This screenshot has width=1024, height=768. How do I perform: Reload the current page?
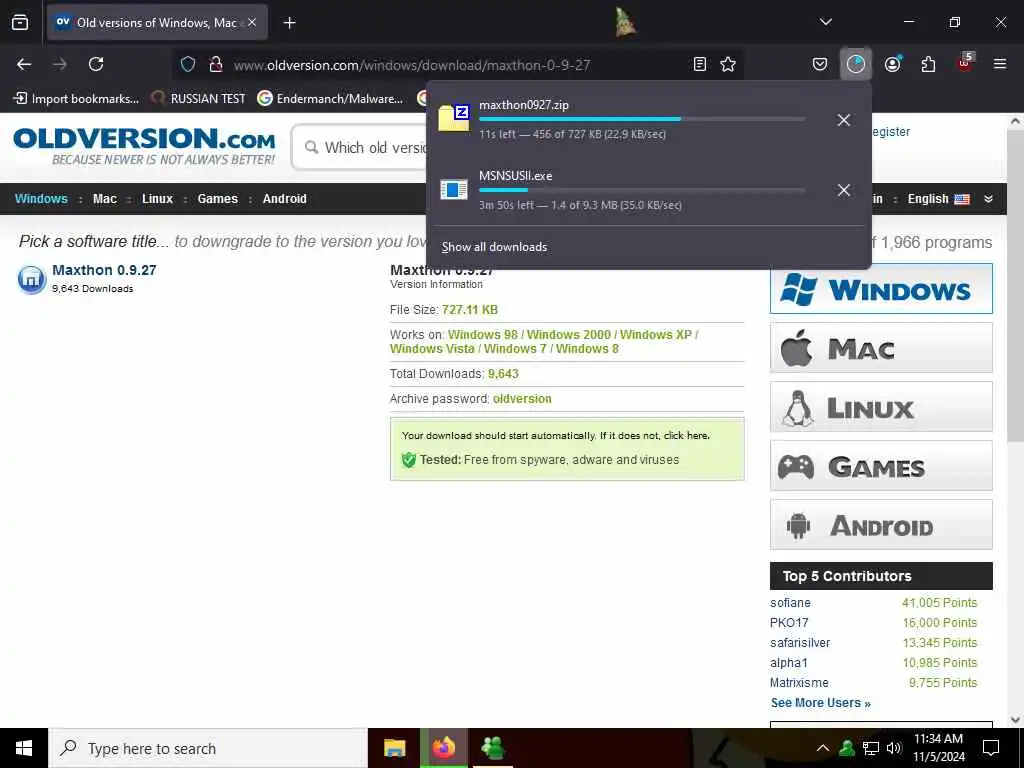pyautogui.click(x=96, y=64)
